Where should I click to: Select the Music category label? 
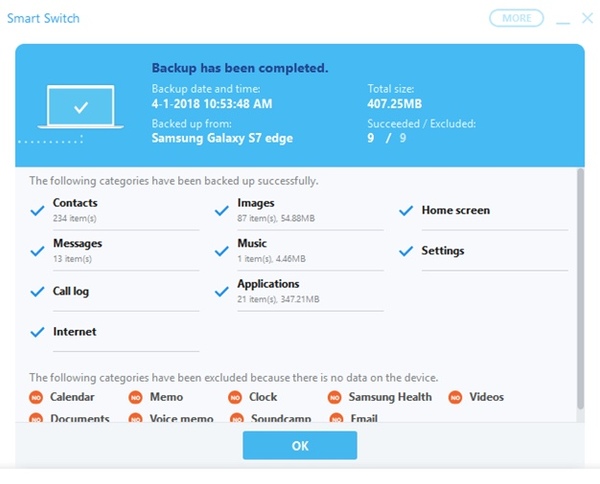252,243
